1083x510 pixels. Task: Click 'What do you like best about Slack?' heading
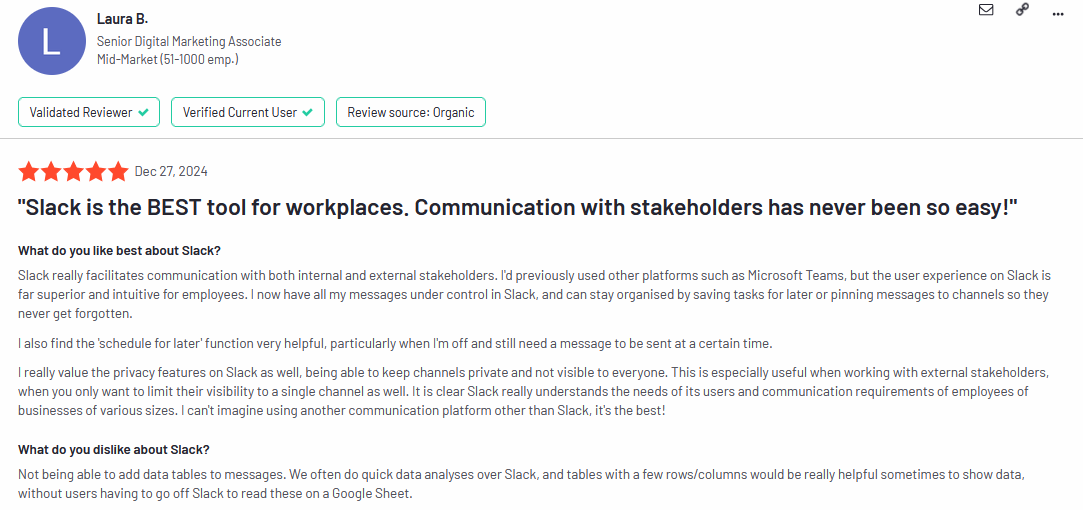click(119, 250)
